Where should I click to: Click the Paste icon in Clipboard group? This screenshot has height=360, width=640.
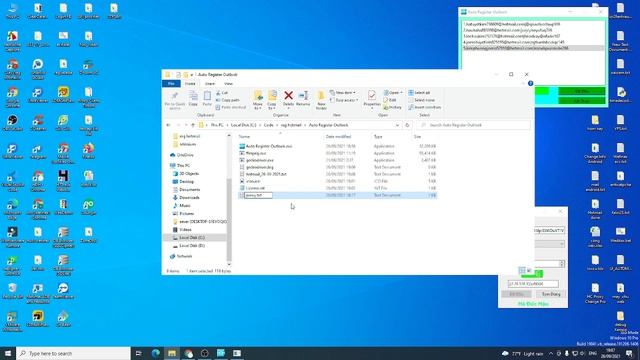click(x=207, y=96)
